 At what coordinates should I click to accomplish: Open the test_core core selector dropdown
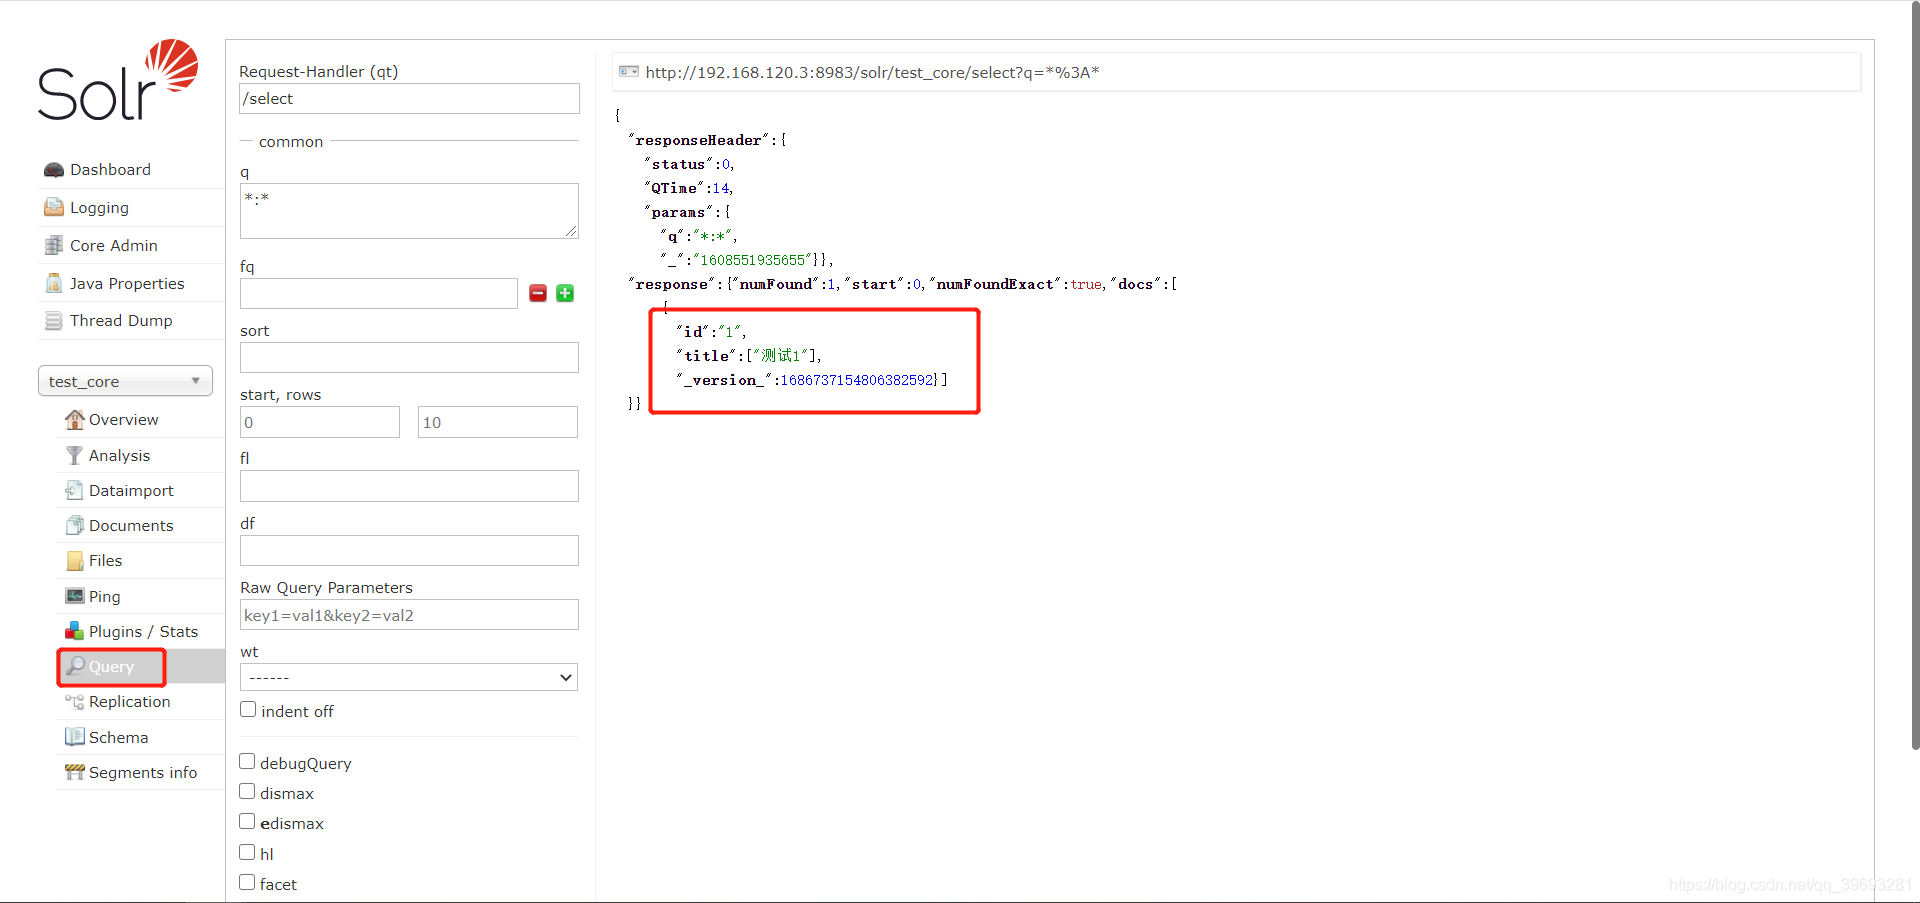(125, 381)
